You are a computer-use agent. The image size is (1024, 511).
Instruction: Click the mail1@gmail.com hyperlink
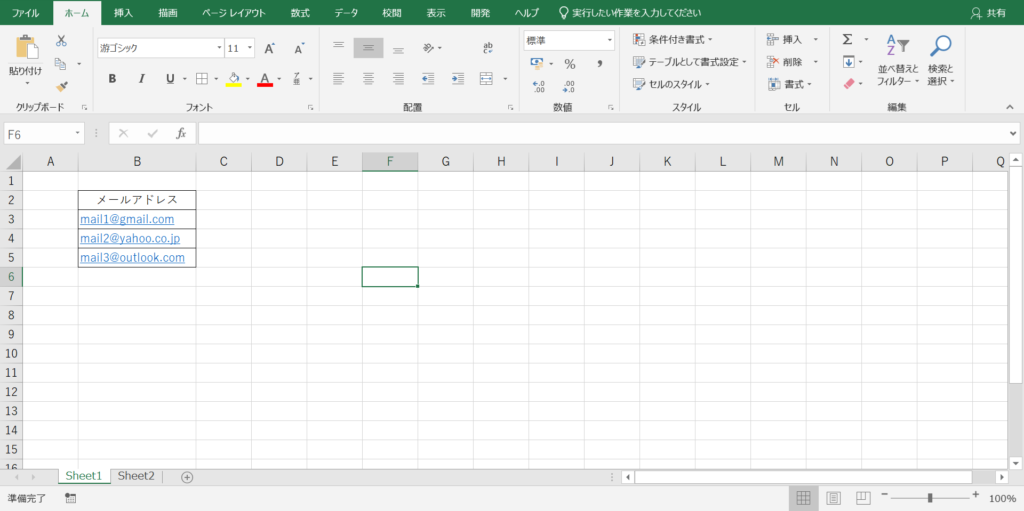(x=127, y=219)
